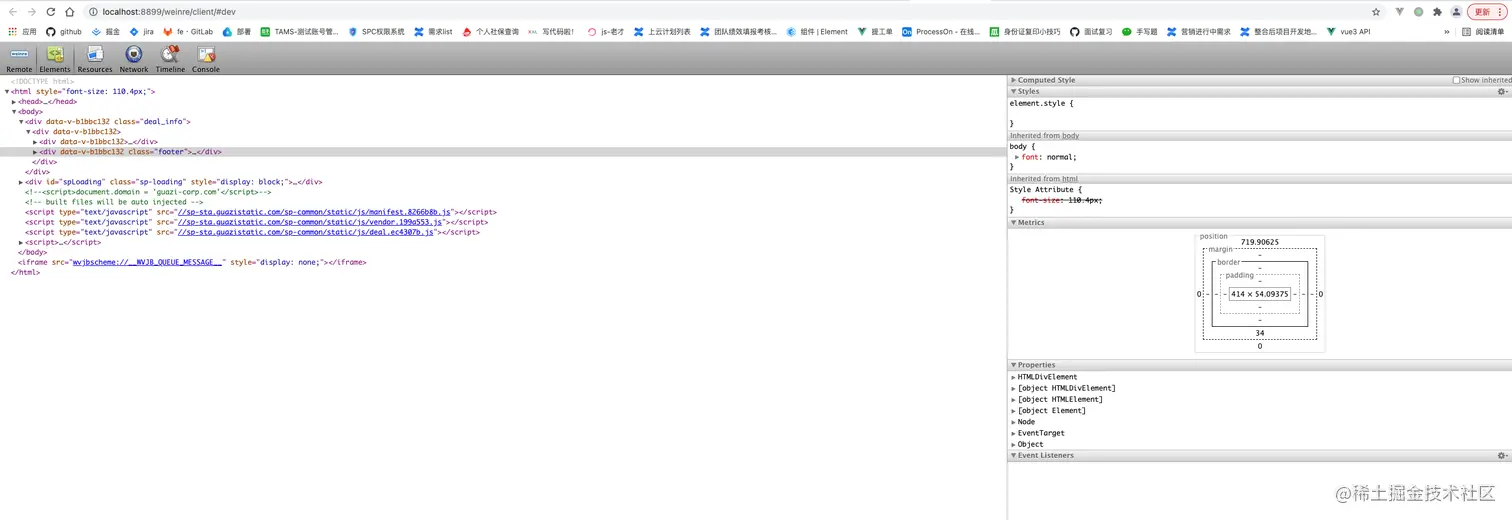
Task: Open the vendor.199a553.js script link
Action: [x=309, y=222]
